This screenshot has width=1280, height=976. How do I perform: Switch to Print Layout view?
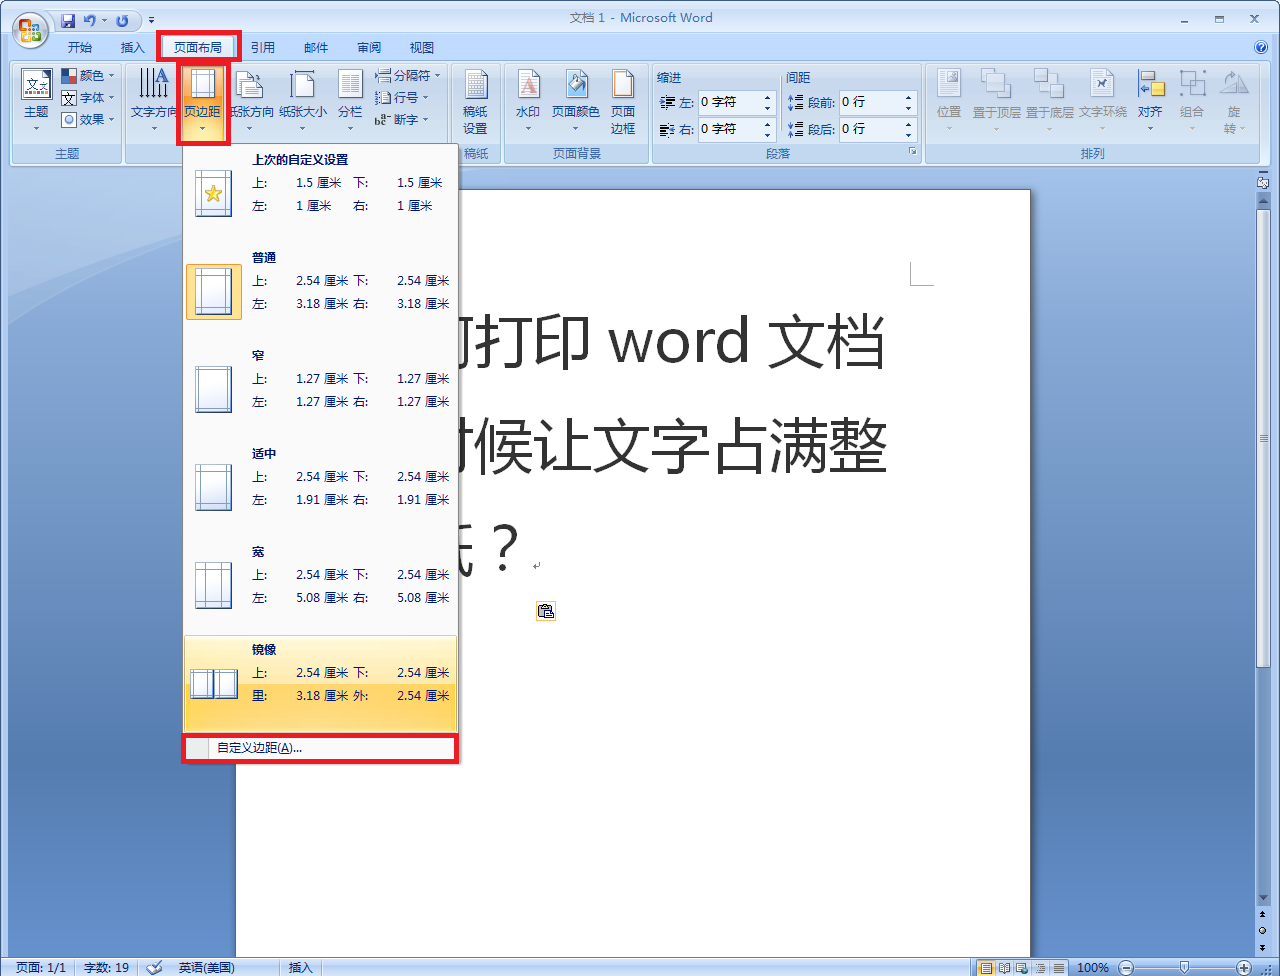987,968
